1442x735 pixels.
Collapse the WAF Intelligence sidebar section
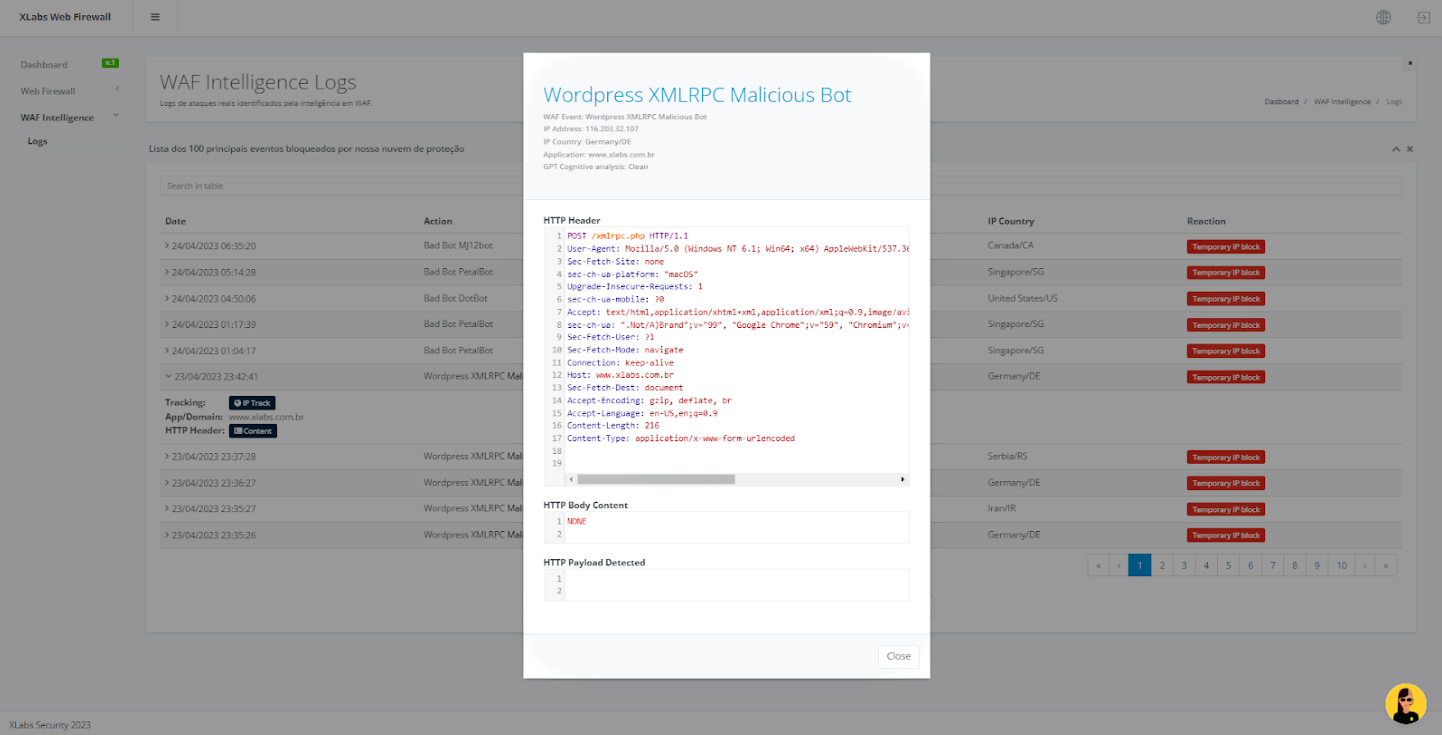click(116, 114)
